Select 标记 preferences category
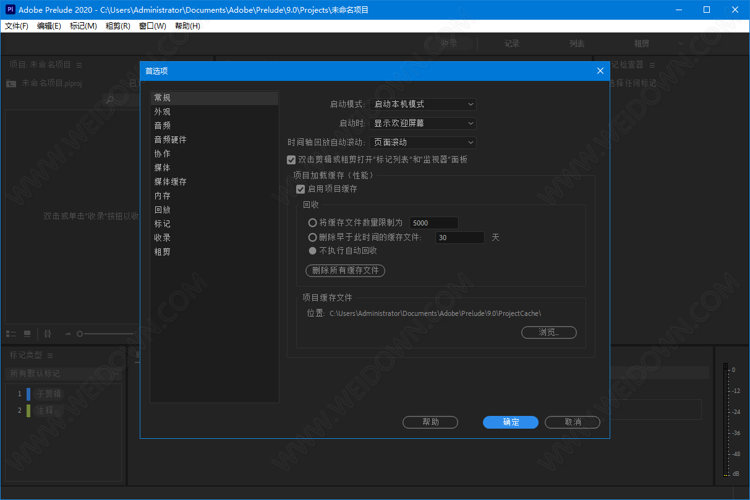Viewport: 750px width, 500px height. tap(214, 224)
